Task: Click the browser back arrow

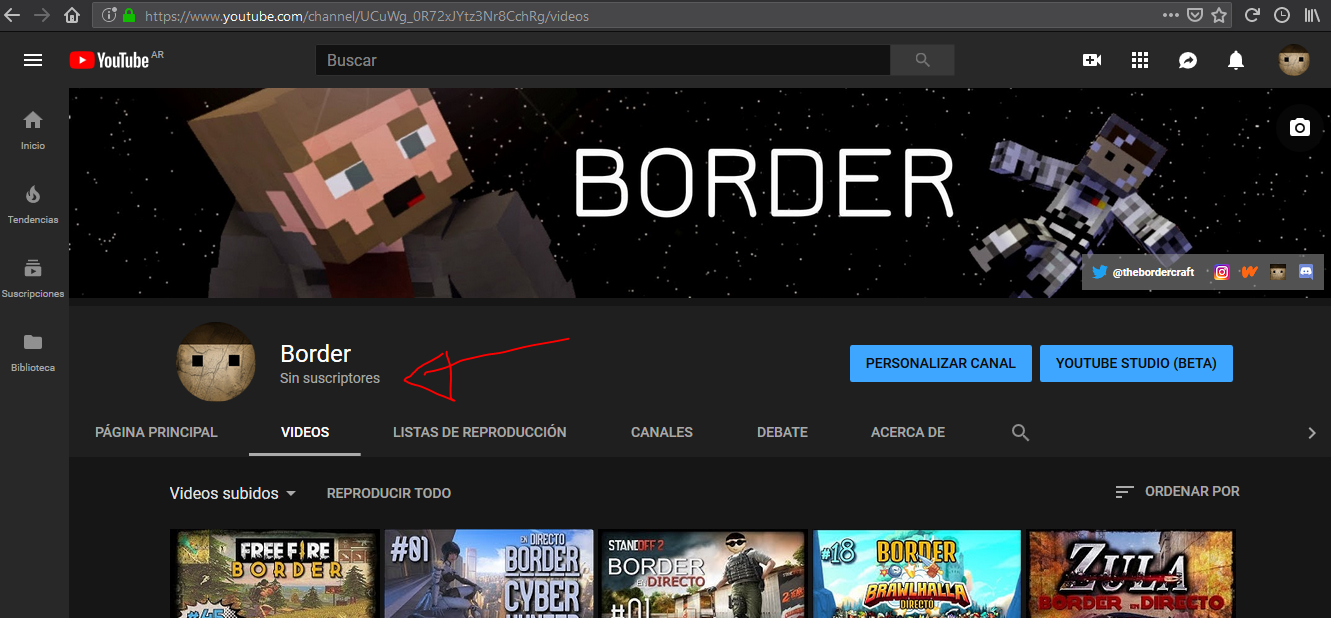Action: (13, 15)
